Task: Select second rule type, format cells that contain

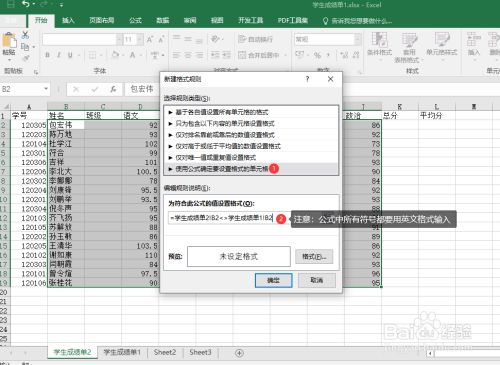Action: pos(251,123)
